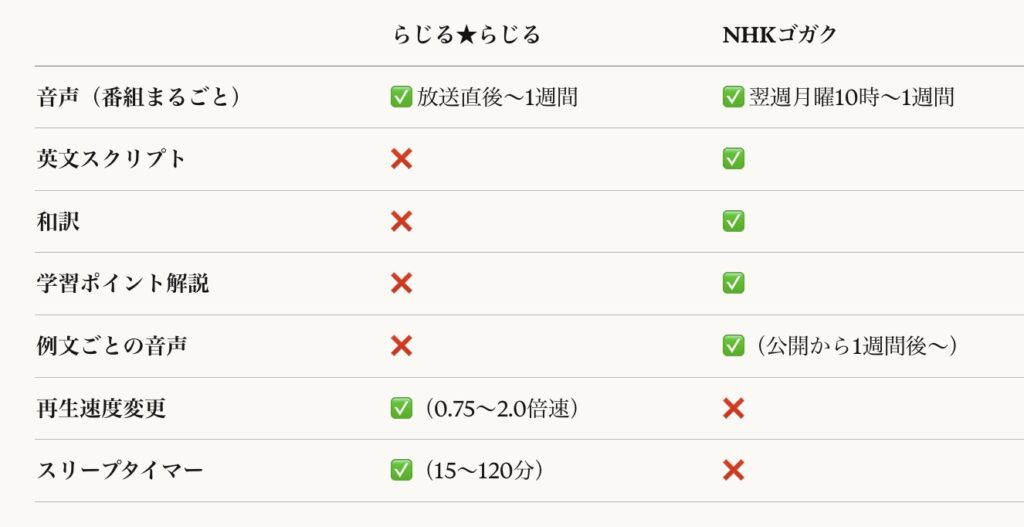Click the 例文ごとの音声 row label
Image resolution: width=1024 pixels, height=527 pixels.
pyautogui.click(x=112, y=346)
